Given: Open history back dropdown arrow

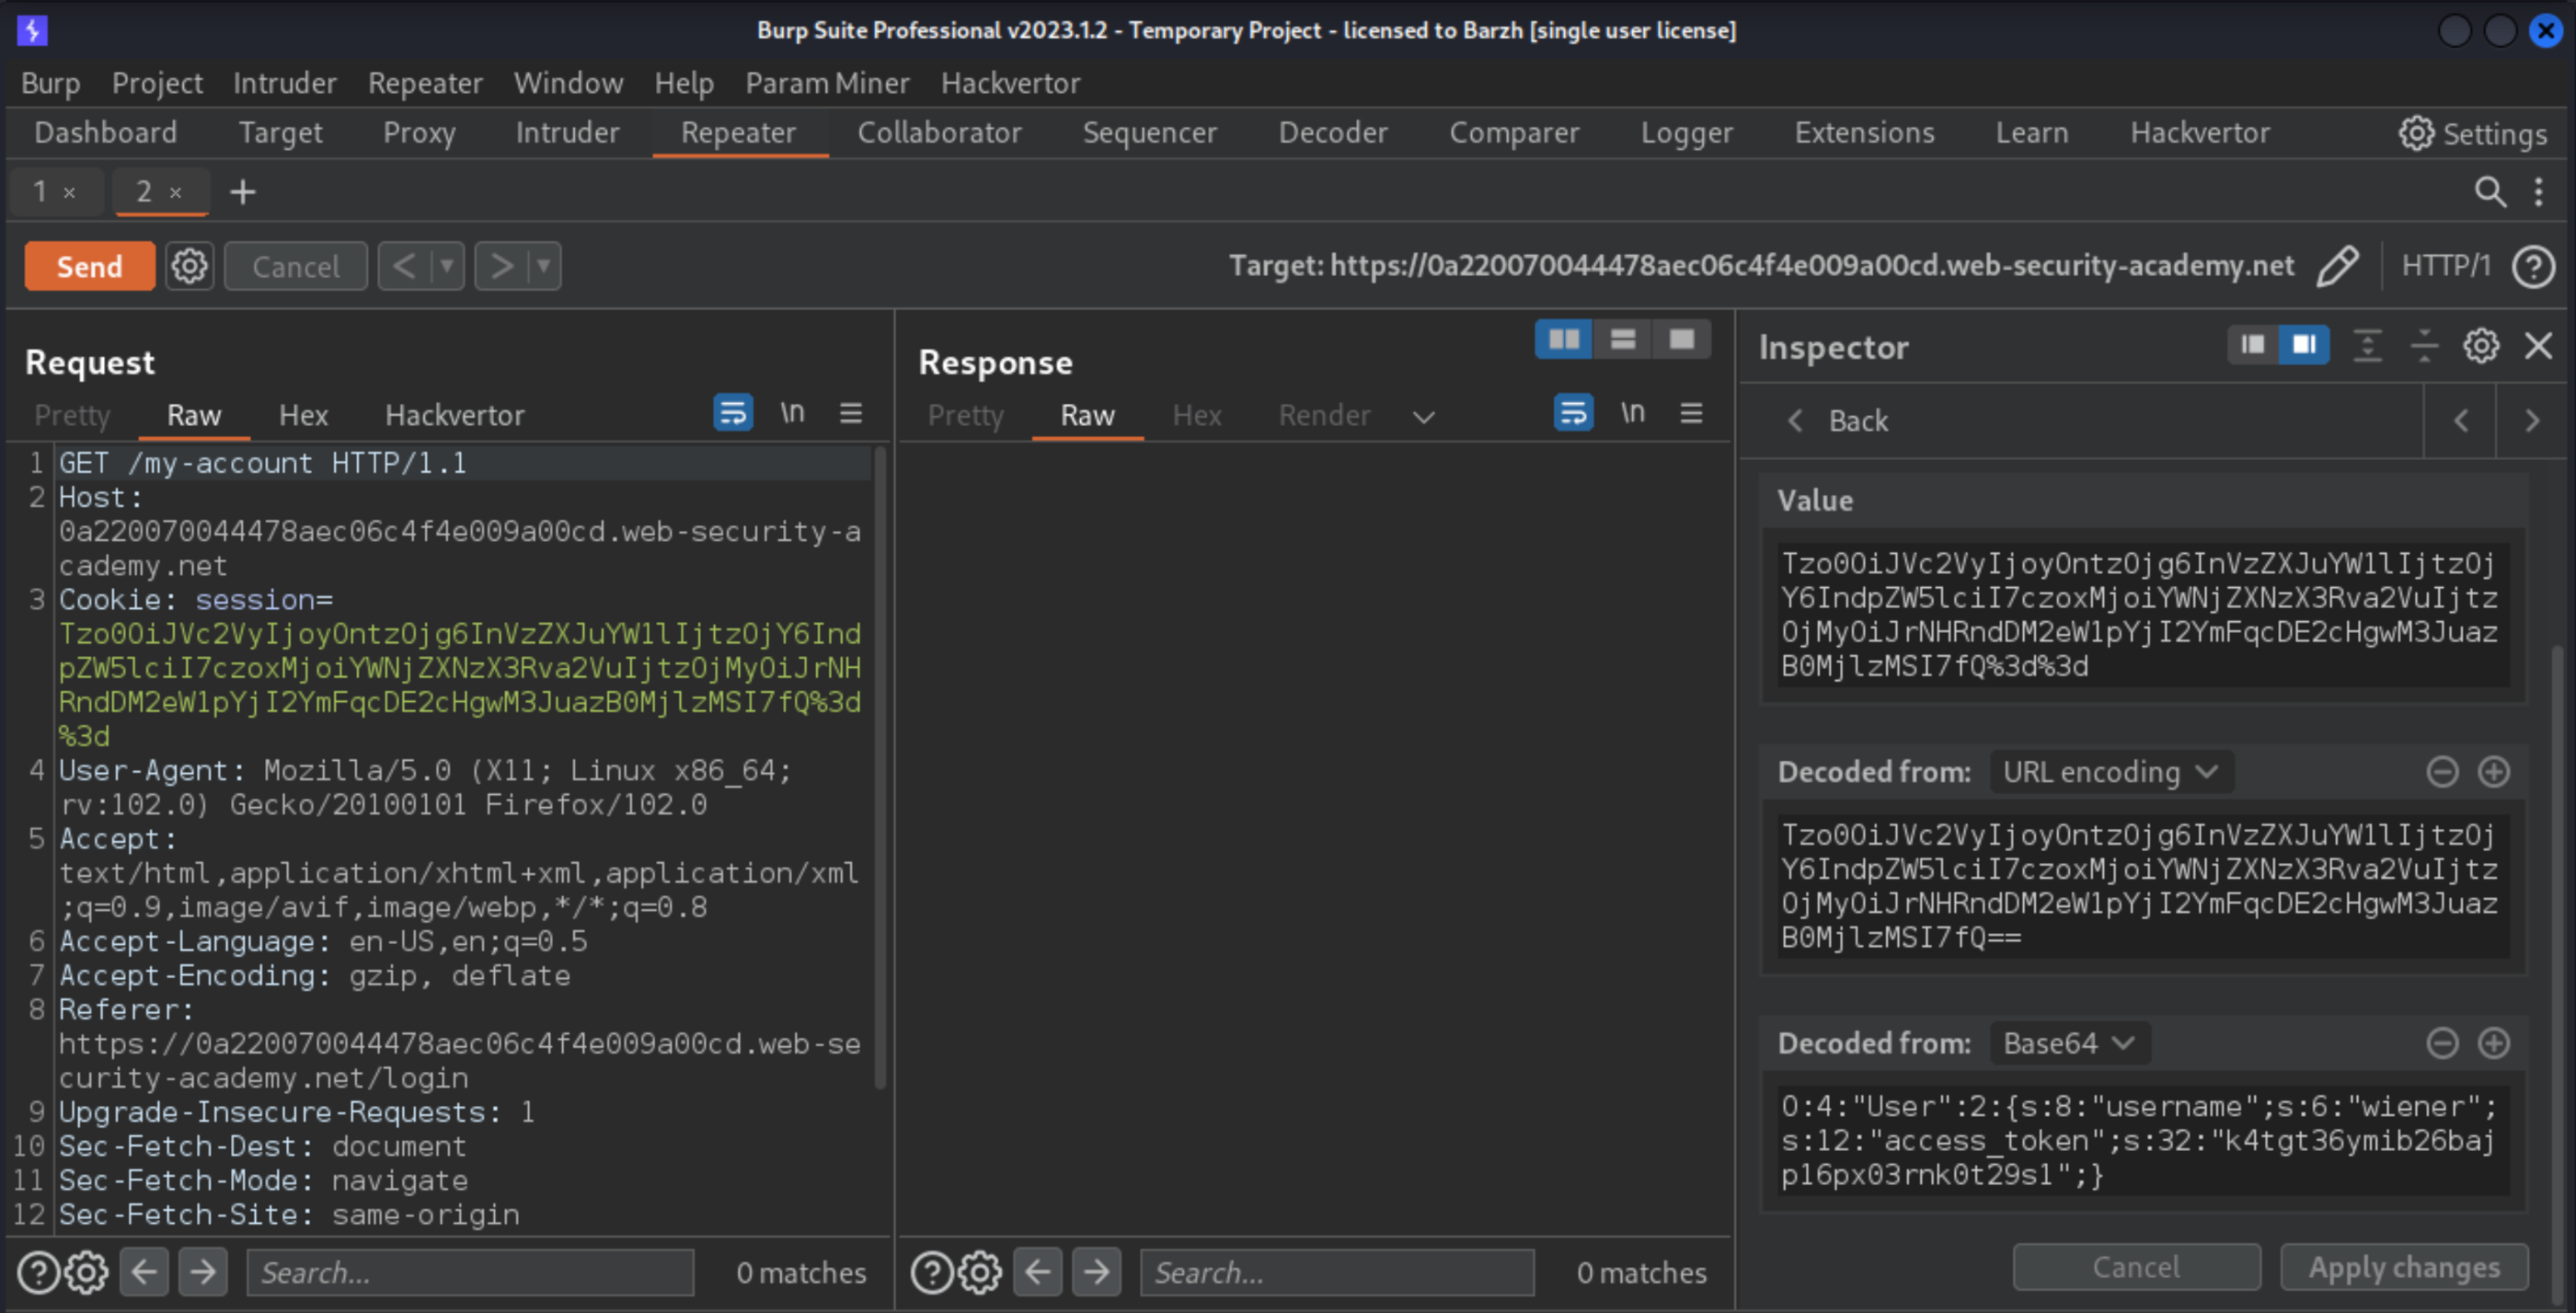Looking at the screenshot, I should [447, 266].
